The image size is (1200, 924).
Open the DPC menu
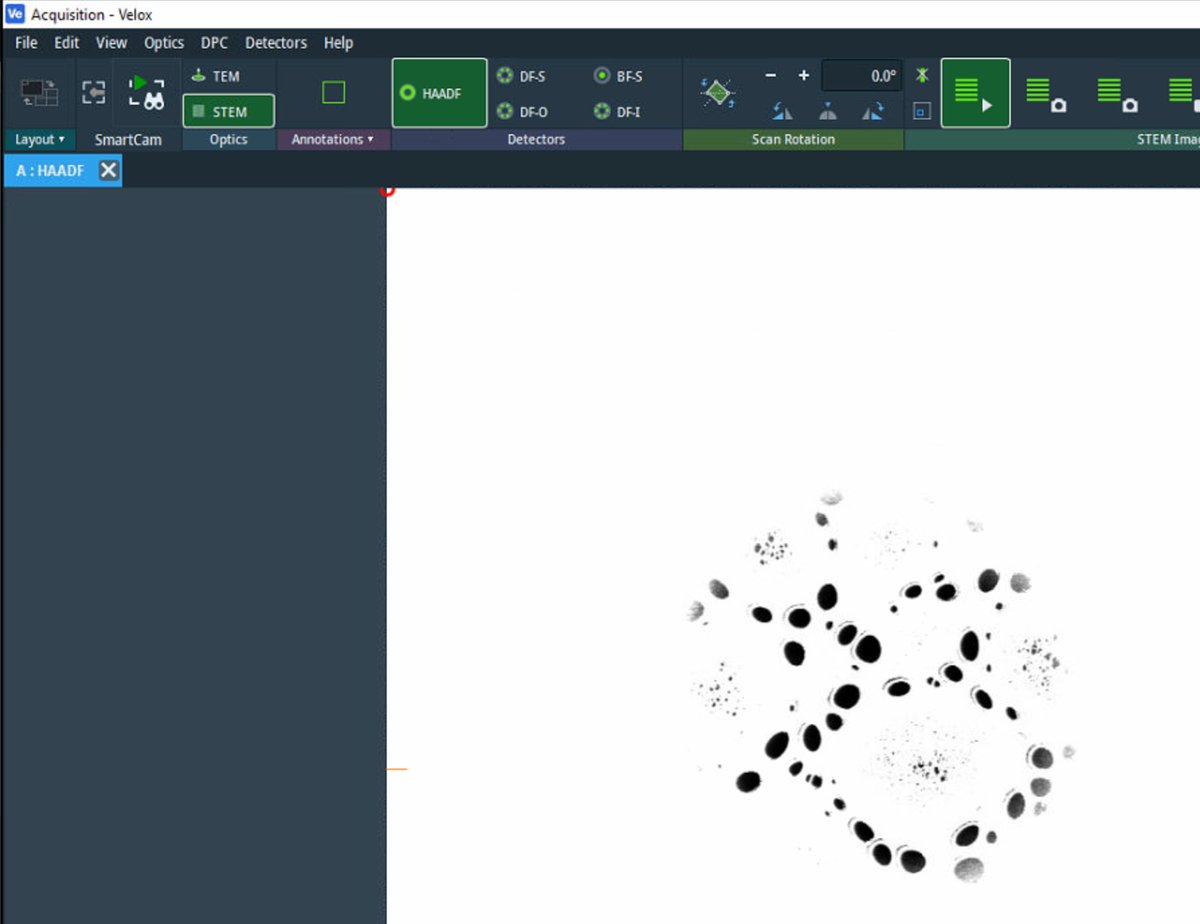tap(213, 42)
